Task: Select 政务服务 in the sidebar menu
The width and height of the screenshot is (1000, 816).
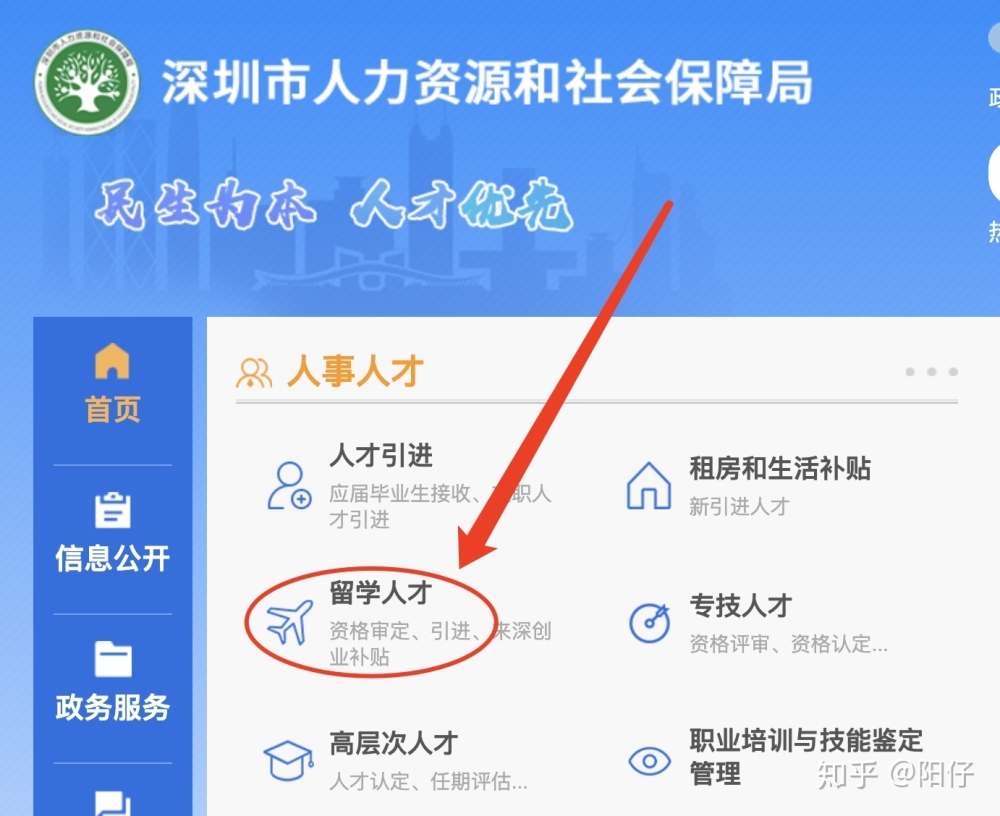Action: point(113,707)
